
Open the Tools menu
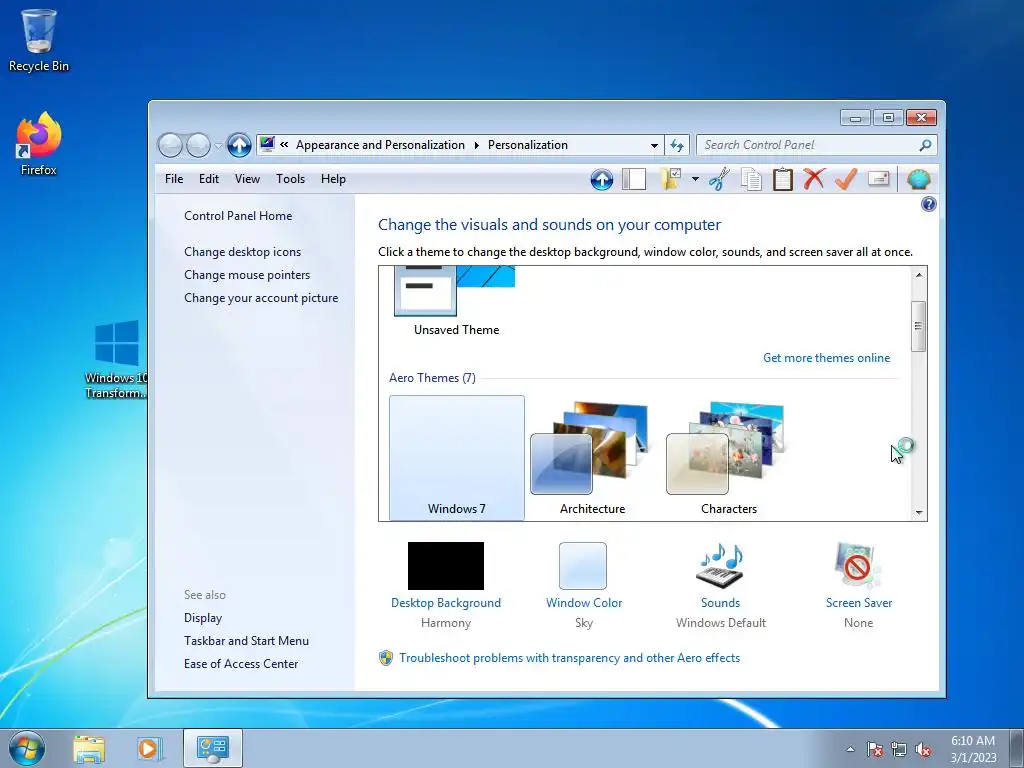click(290, 179)
